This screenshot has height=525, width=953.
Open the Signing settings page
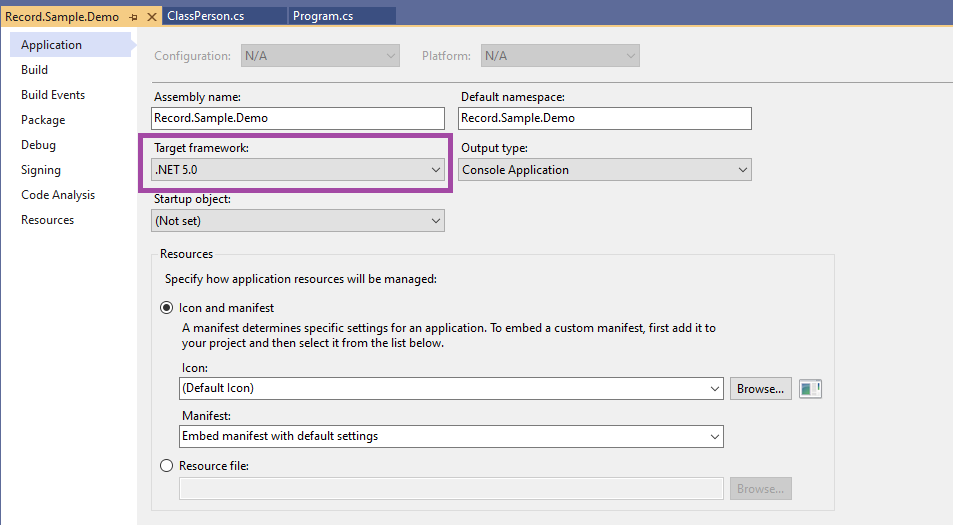point(41,170)
